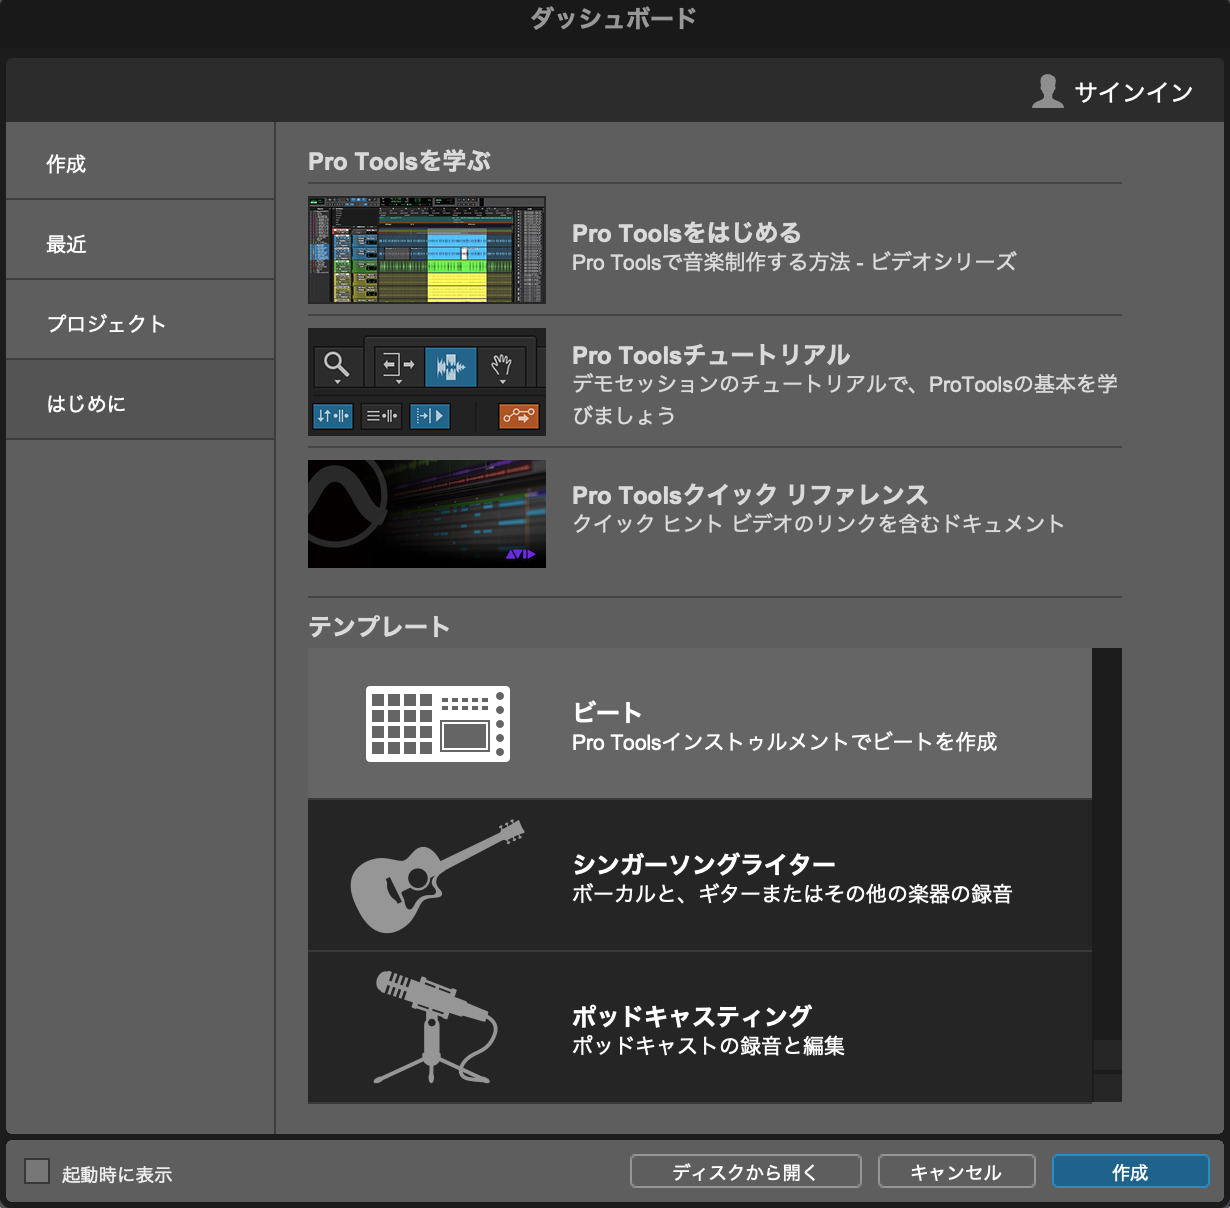The image size is (1230, 1208).
Task: Click the ポッドキャストの録音と編集 description
Action: point(708,1046)
